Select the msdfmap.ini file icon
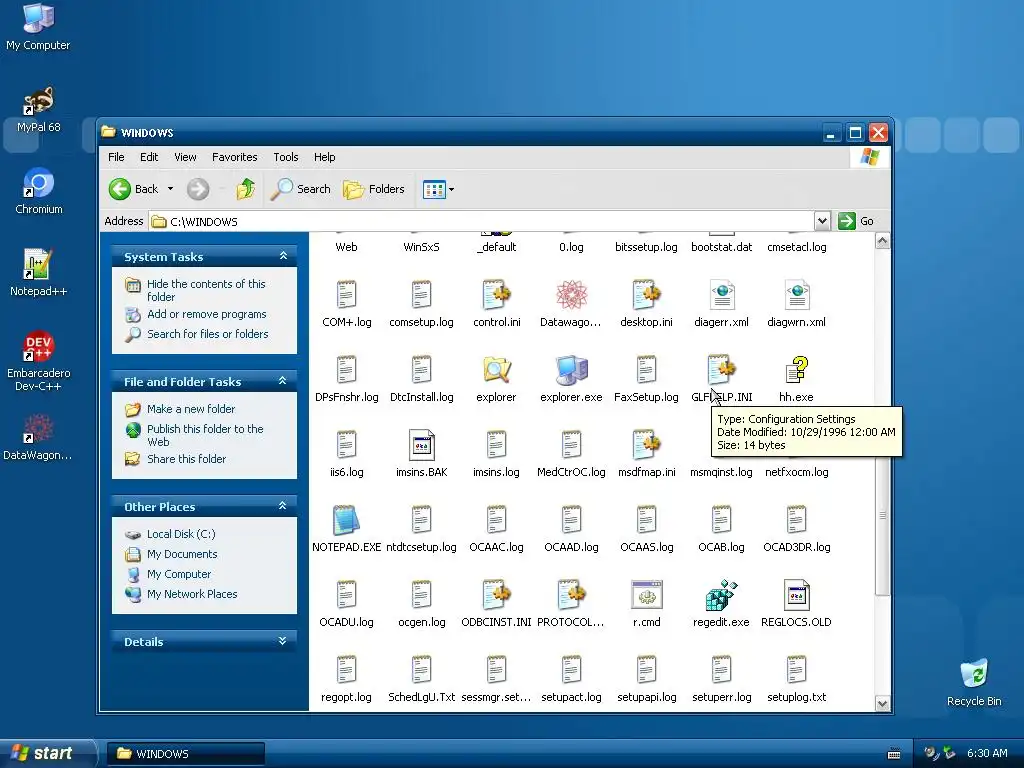 click(x=647, y=445)
